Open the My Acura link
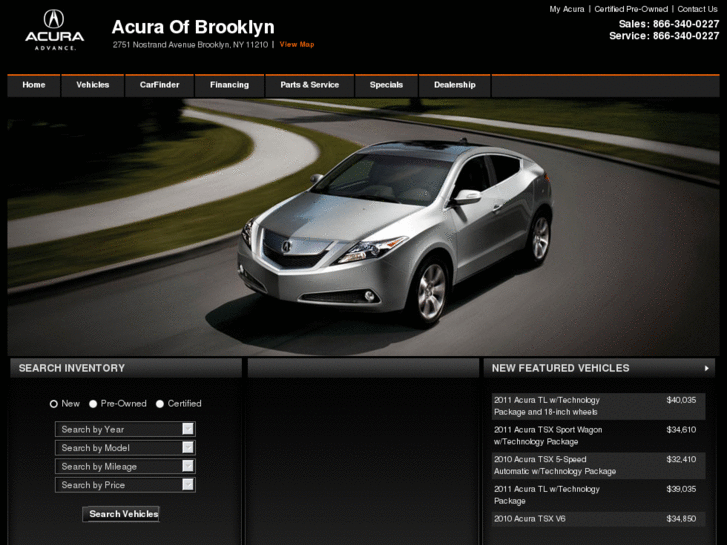 click(x=567, y=9)
